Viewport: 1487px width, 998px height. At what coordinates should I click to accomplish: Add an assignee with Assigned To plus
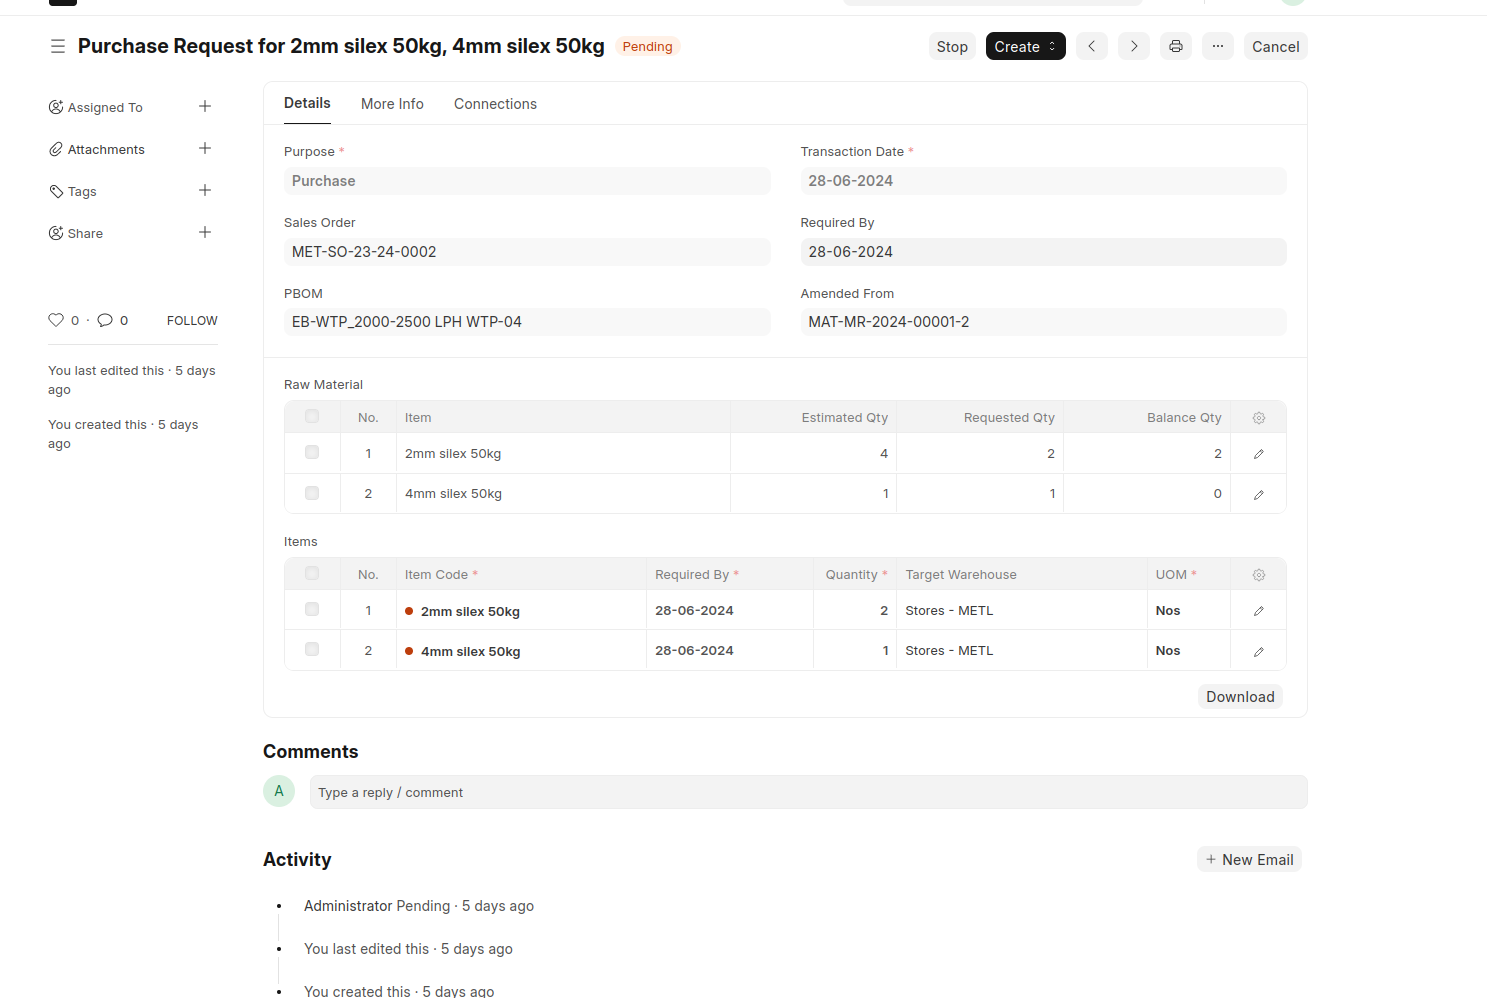click(x=205, y=106)
